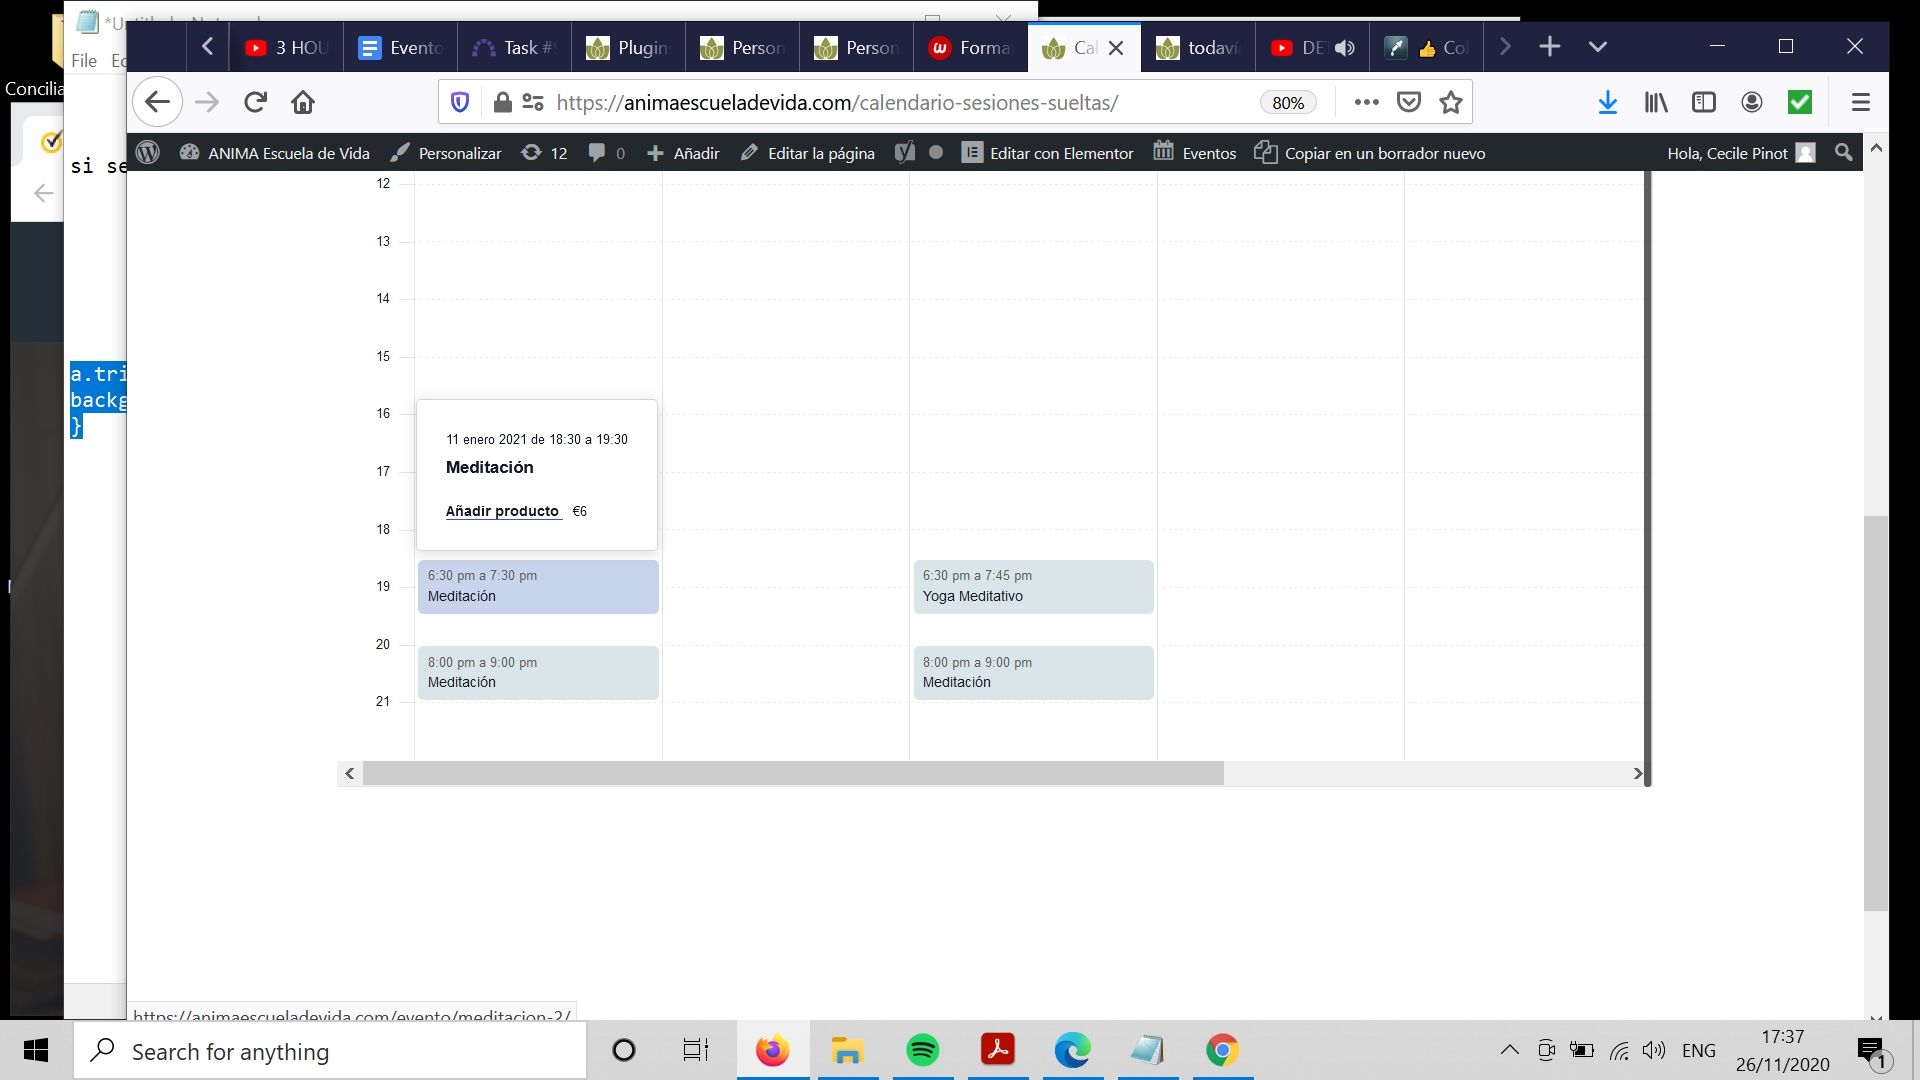
Task: Click calendar scroll right arrow
Action: pos(1637,773)
